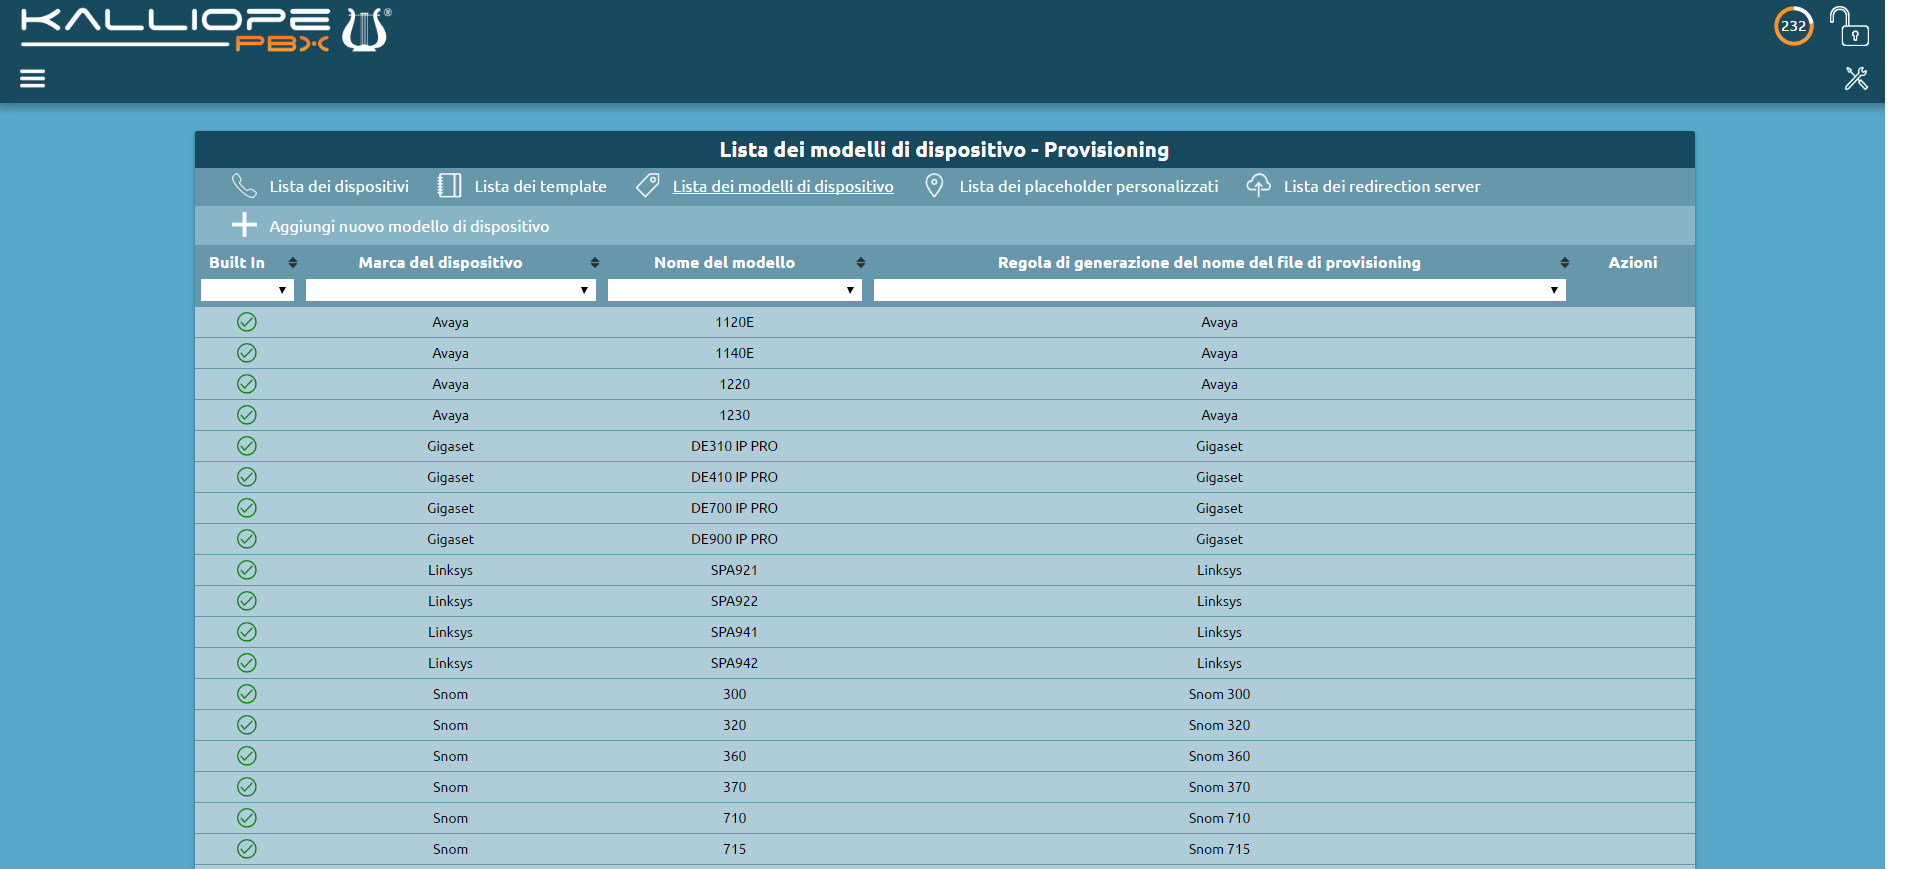Click the Nome del modello column header

click(724, 262)
